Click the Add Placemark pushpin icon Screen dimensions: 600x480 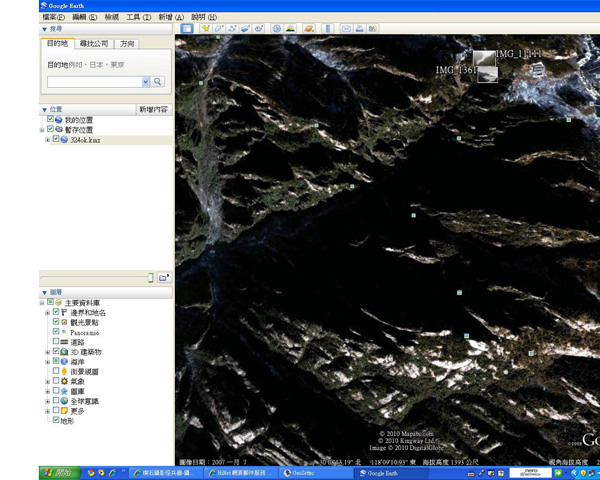(205, 28)
